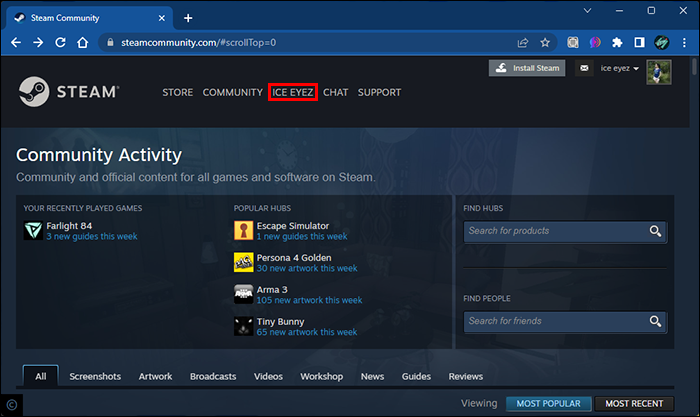Viewport: 700px width, 417px height.
Task: Open 1 new guides this week link
Action: 302,237
